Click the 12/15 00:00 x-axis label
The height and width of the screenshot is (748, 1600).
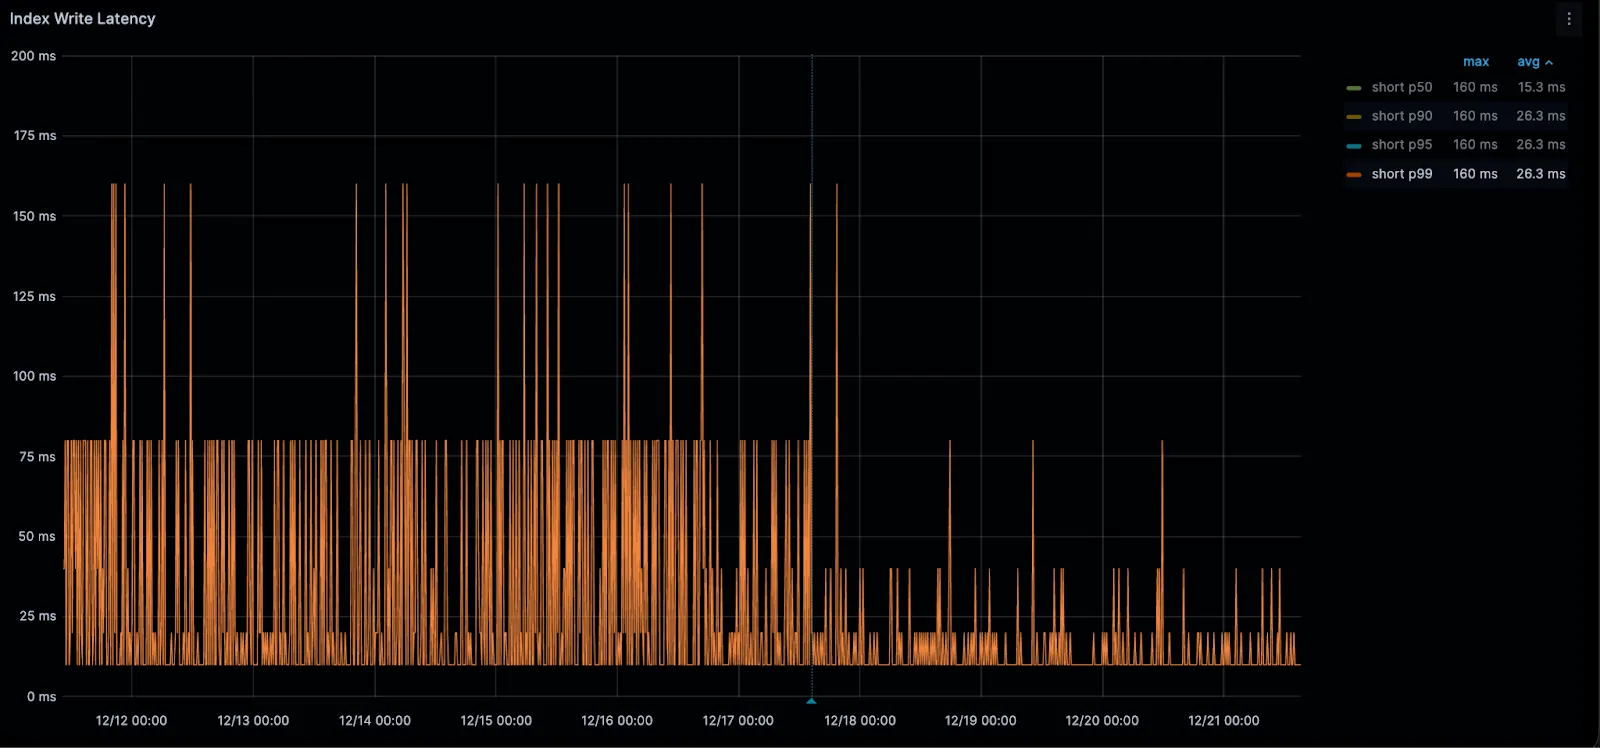click(496, 721)
